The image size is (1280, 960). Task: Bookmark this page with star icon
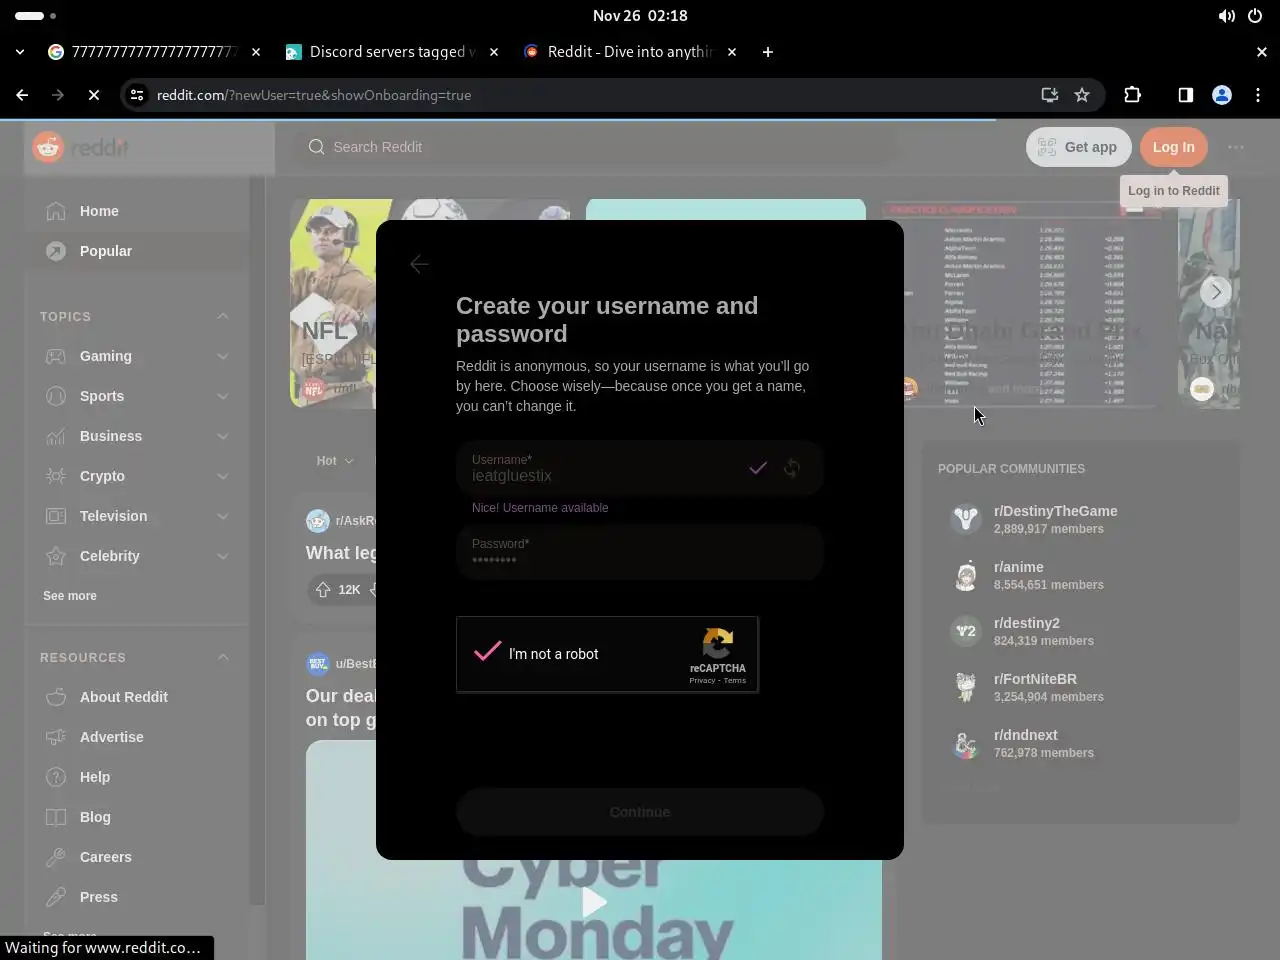click(x=1082, y=95)
